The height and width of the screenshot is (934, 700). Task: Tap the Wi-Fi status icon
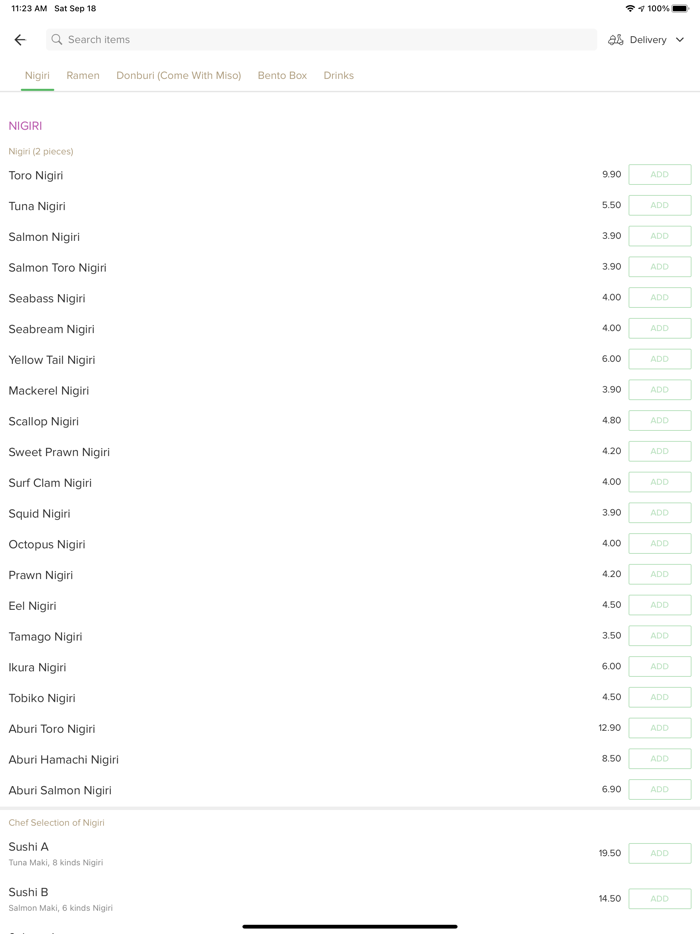coord(629,8)
